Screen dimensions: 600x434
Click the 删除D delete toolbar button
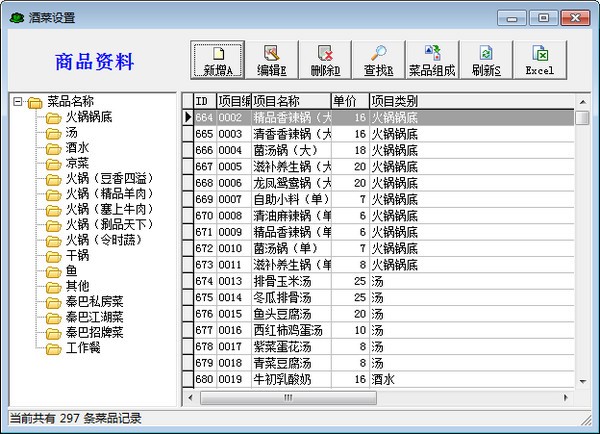pyautogui.click(x=325, y=60)
